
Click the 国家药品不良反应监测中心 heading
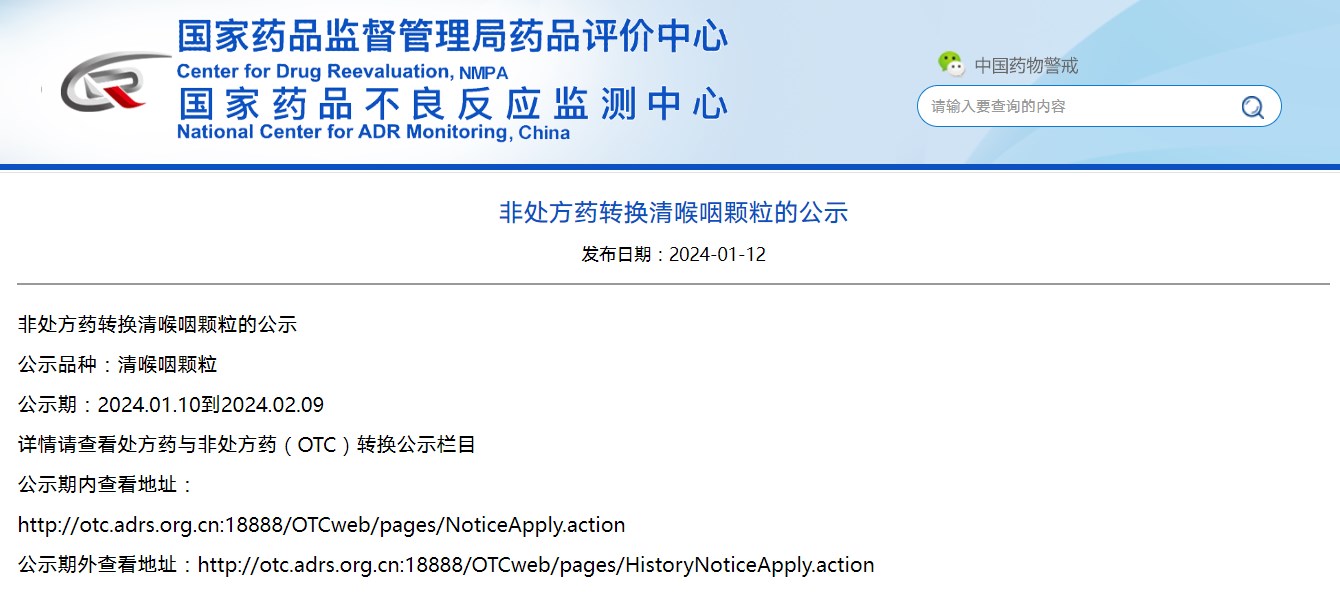pos(452,103)
